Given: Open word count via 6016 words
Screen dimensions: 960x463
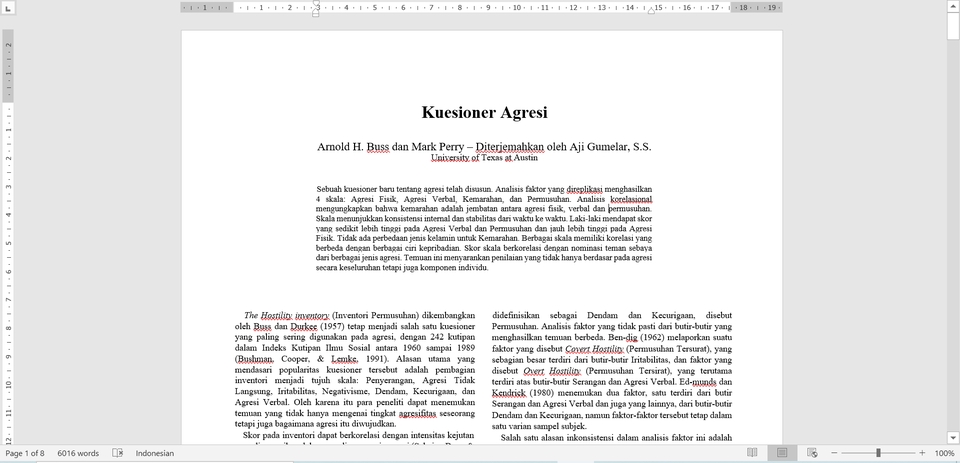Looking at the screenshot, I should pos(78,453).
